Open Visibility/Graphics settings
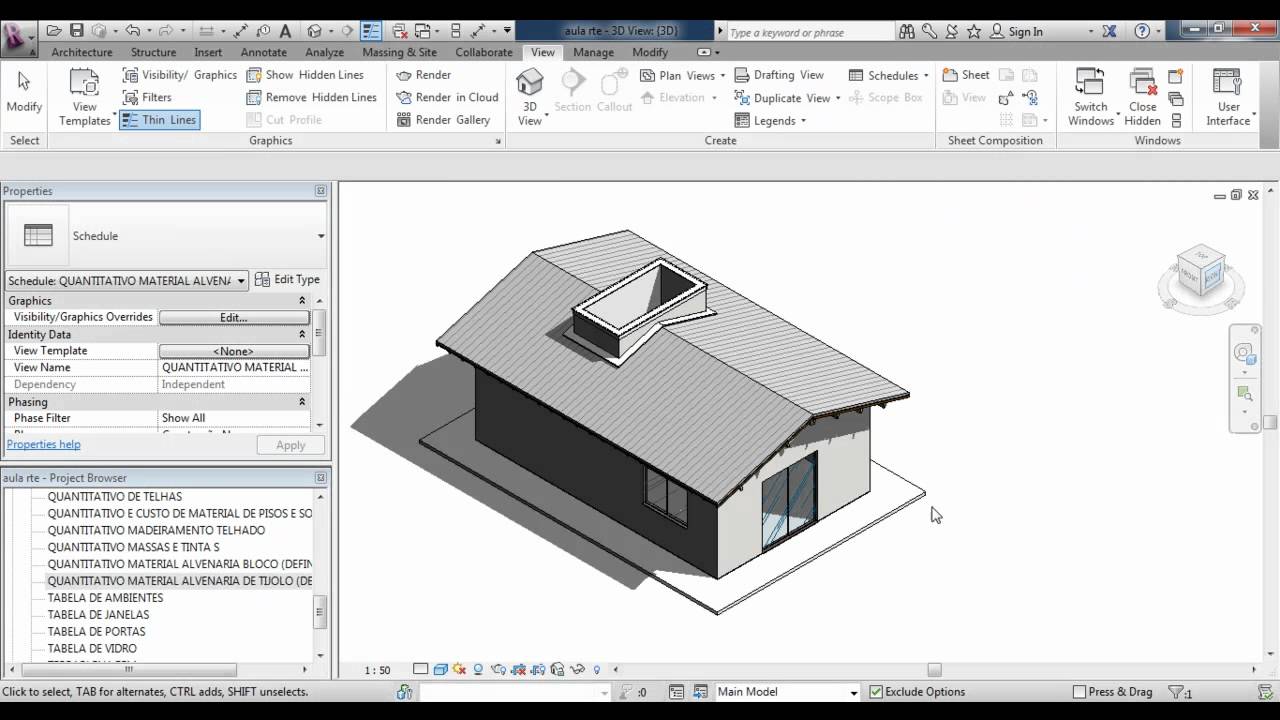The image size is (1280, 720). (180, 75)
